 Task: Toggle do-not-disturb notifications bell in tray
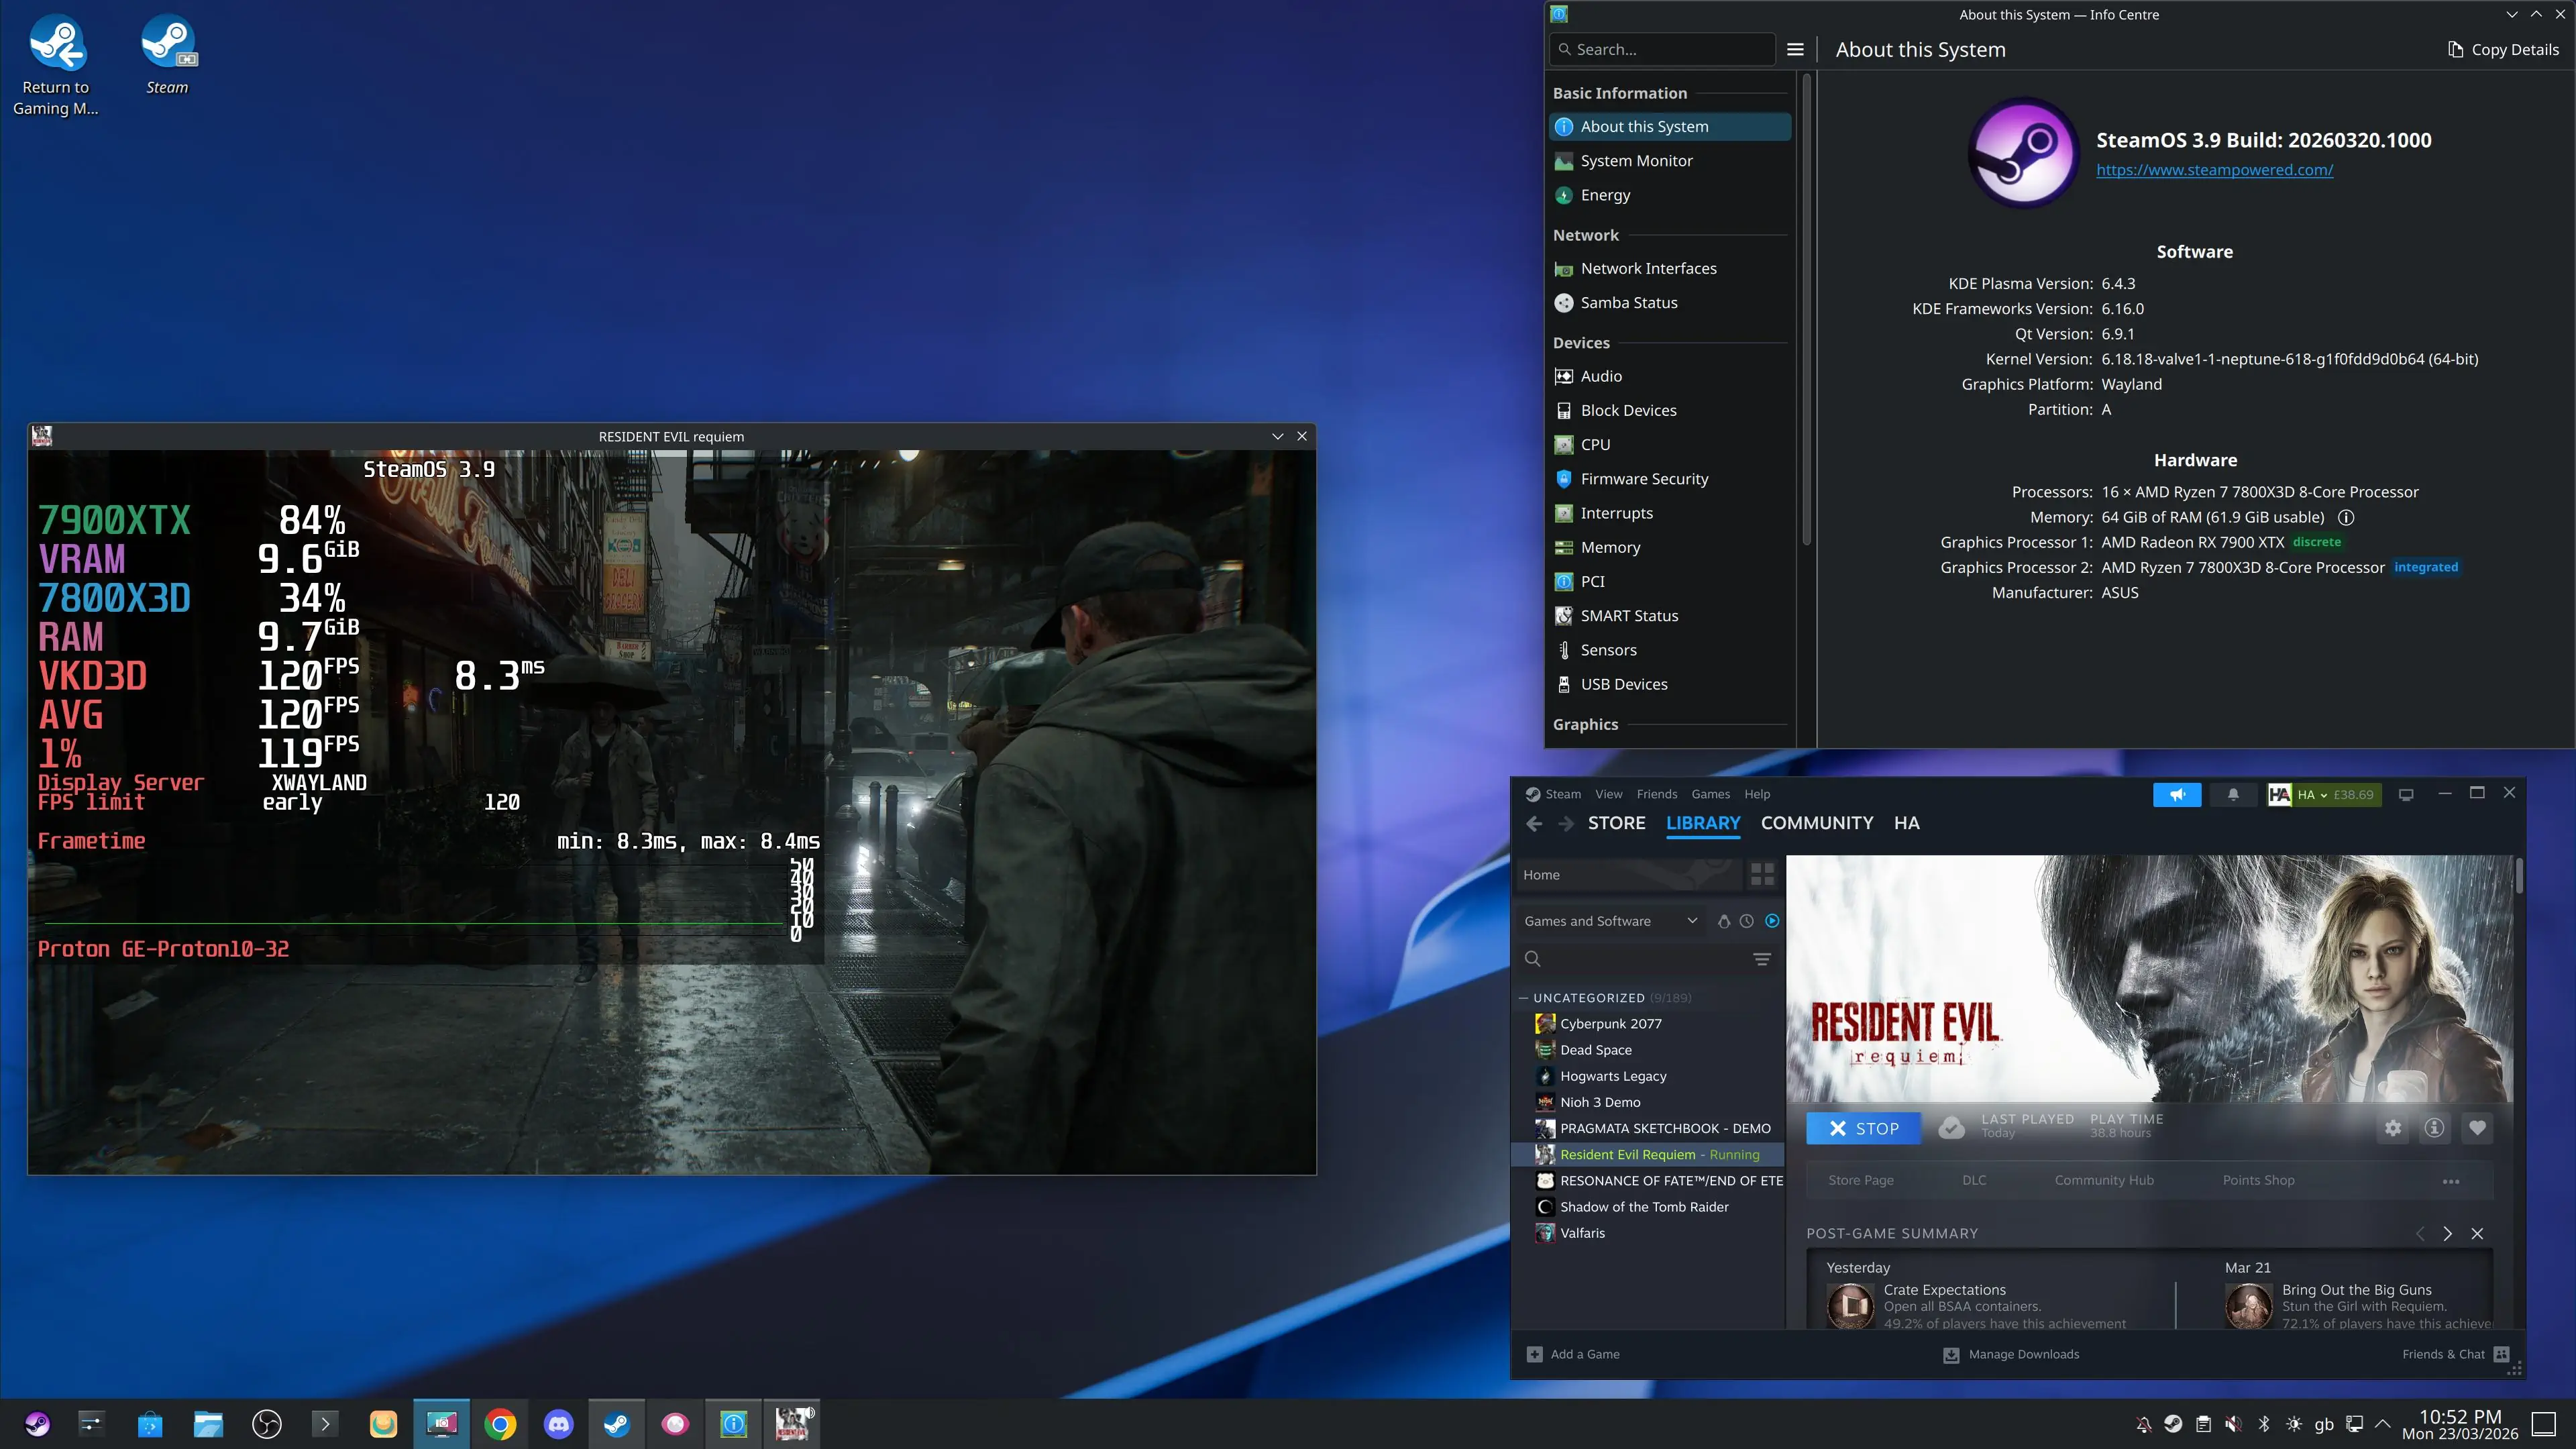(2143, 1424)
